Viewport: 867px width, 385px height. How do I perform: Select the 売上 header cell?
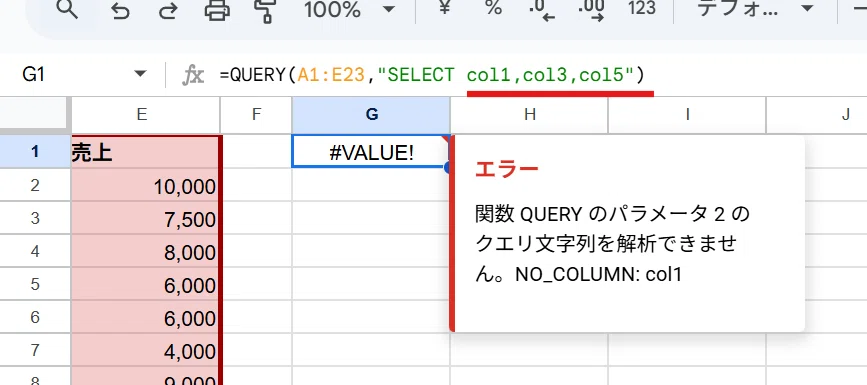tap(146, 151)
